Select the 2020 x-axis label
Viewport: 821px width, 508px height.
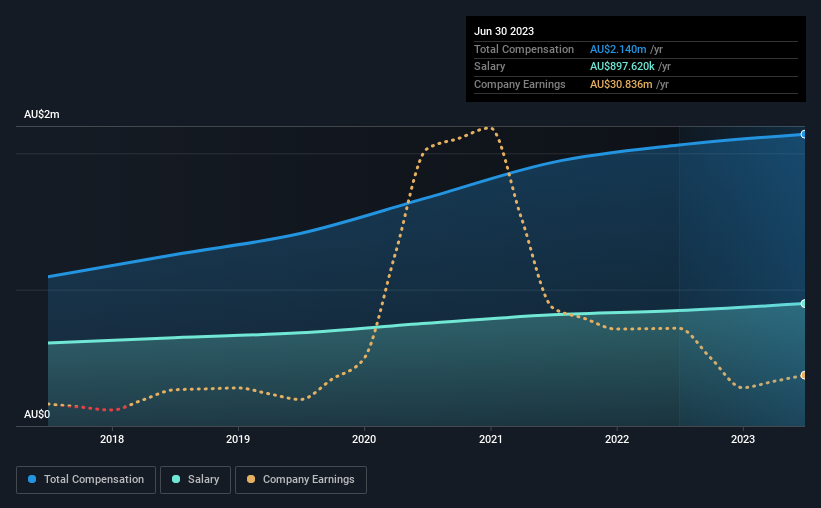coord(364,439)
